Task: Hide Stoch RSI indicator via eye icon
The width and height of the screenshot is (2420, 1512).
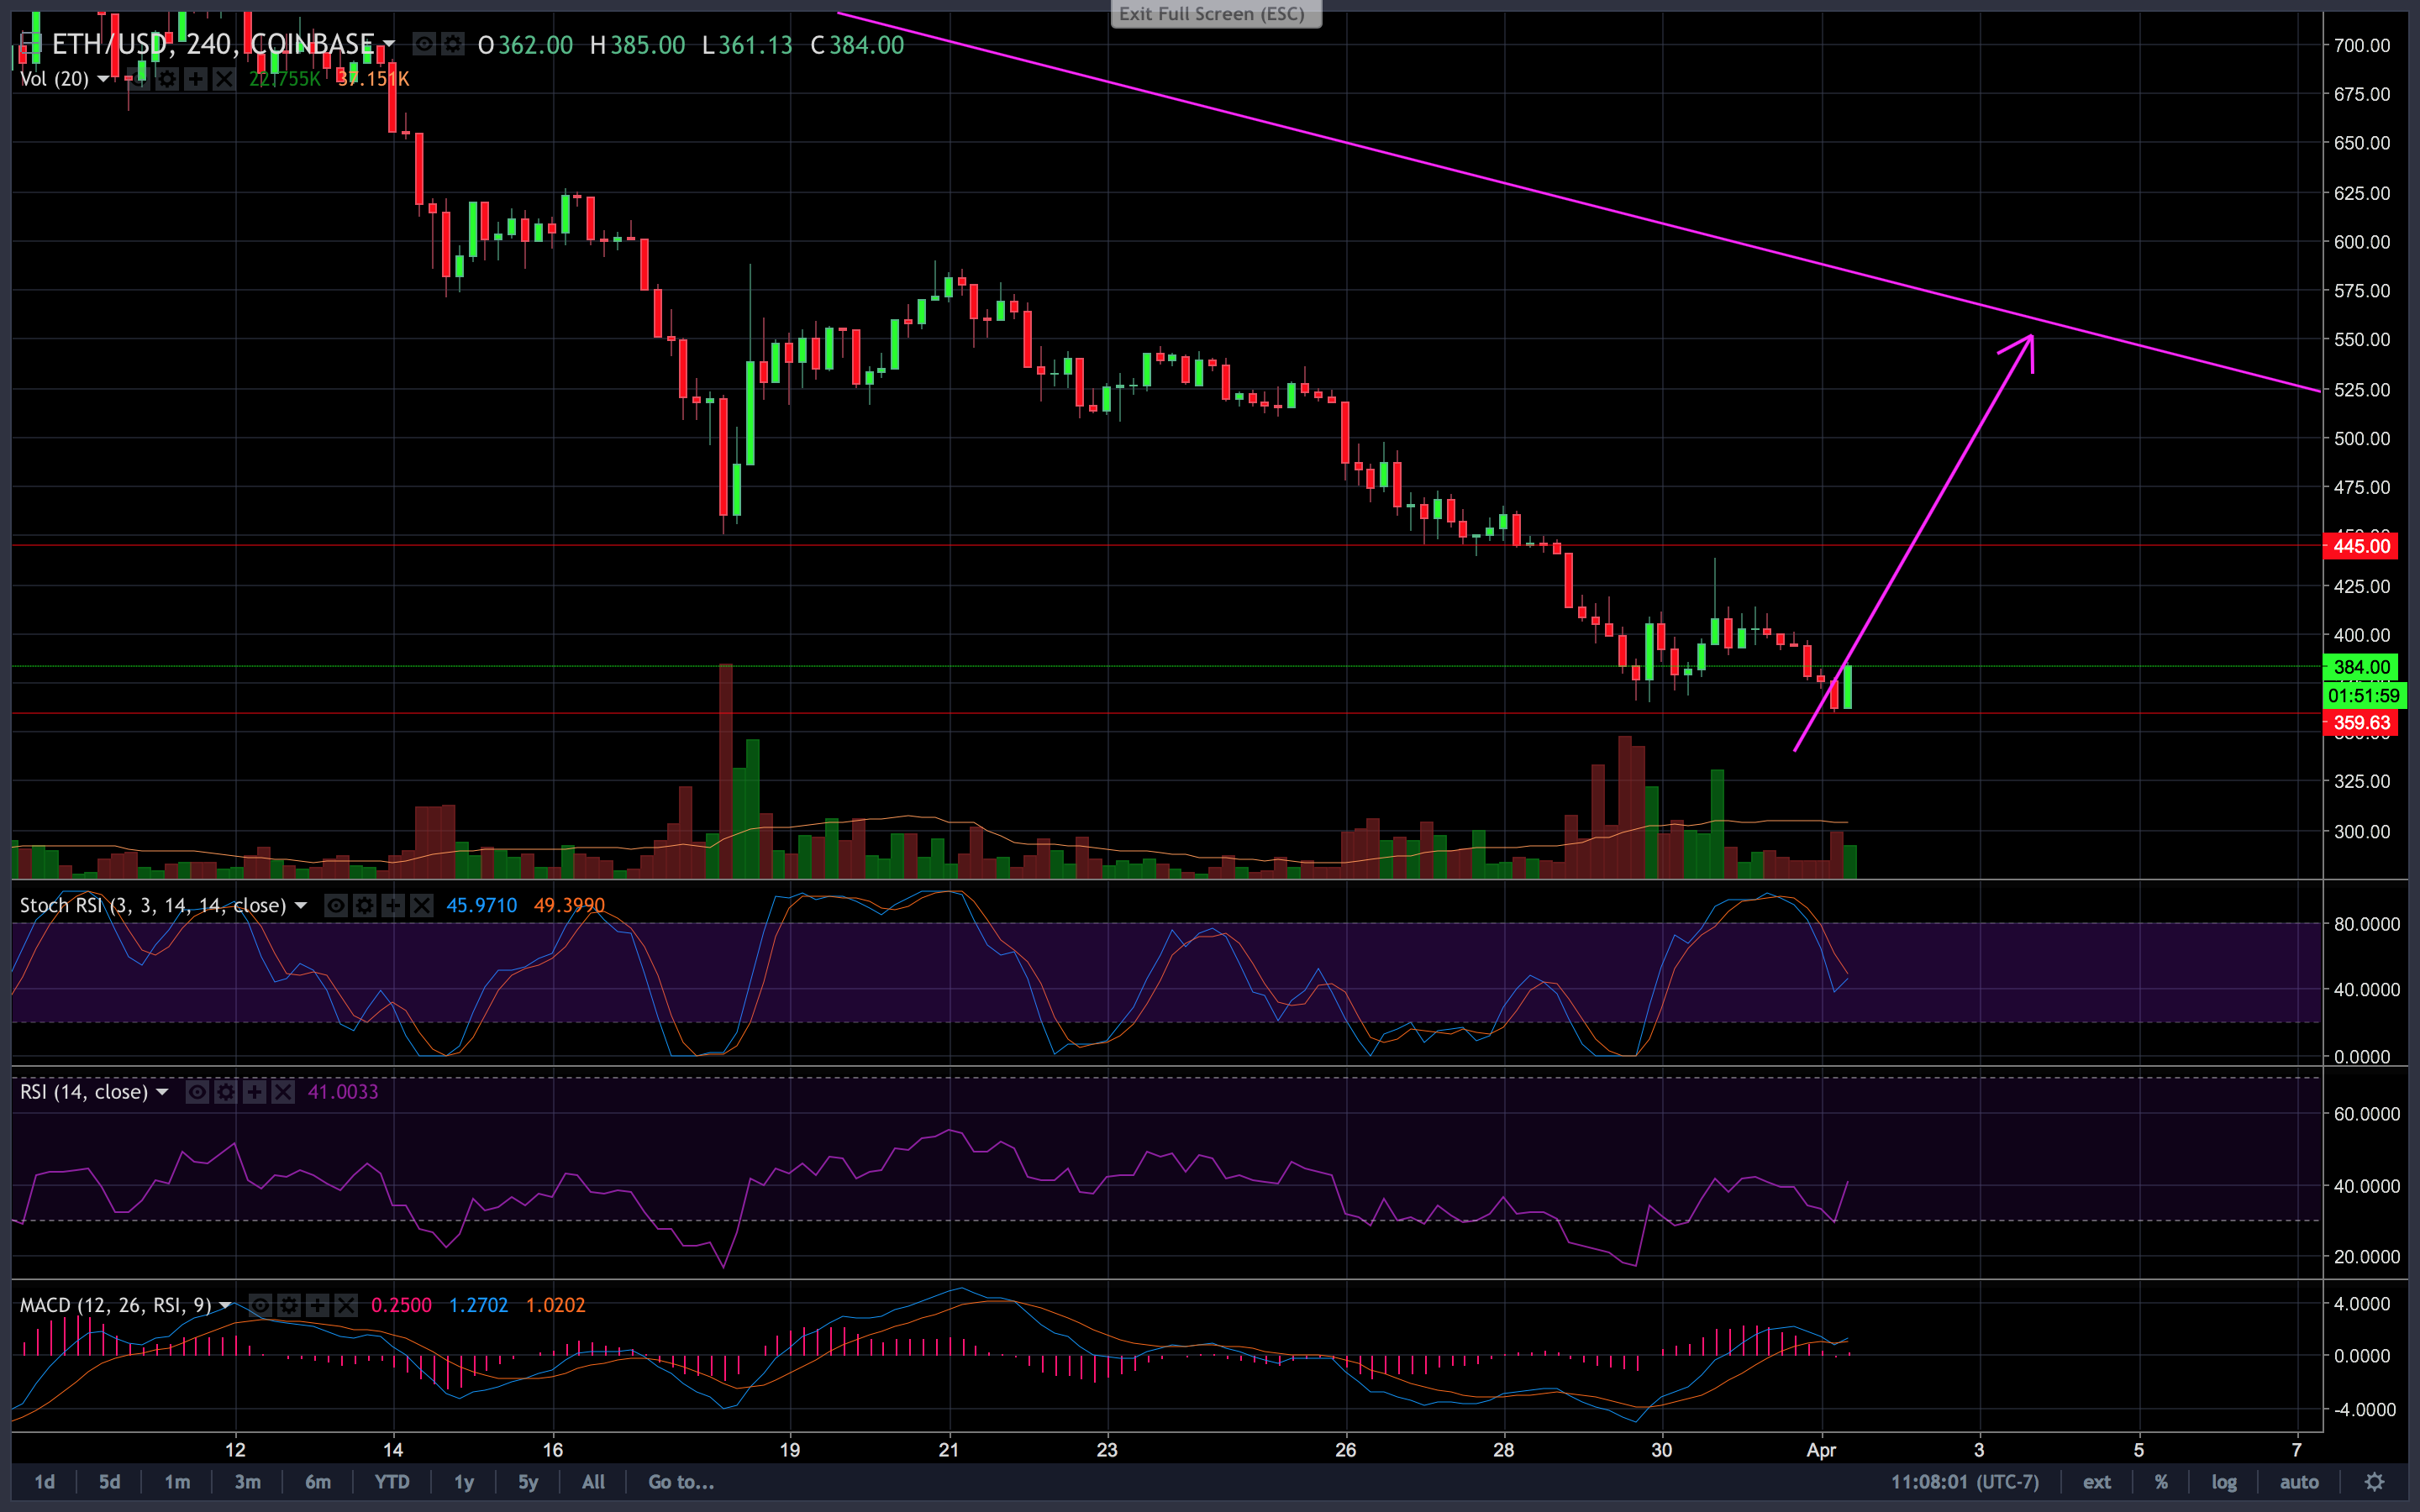Action: (x=336, y=905)
